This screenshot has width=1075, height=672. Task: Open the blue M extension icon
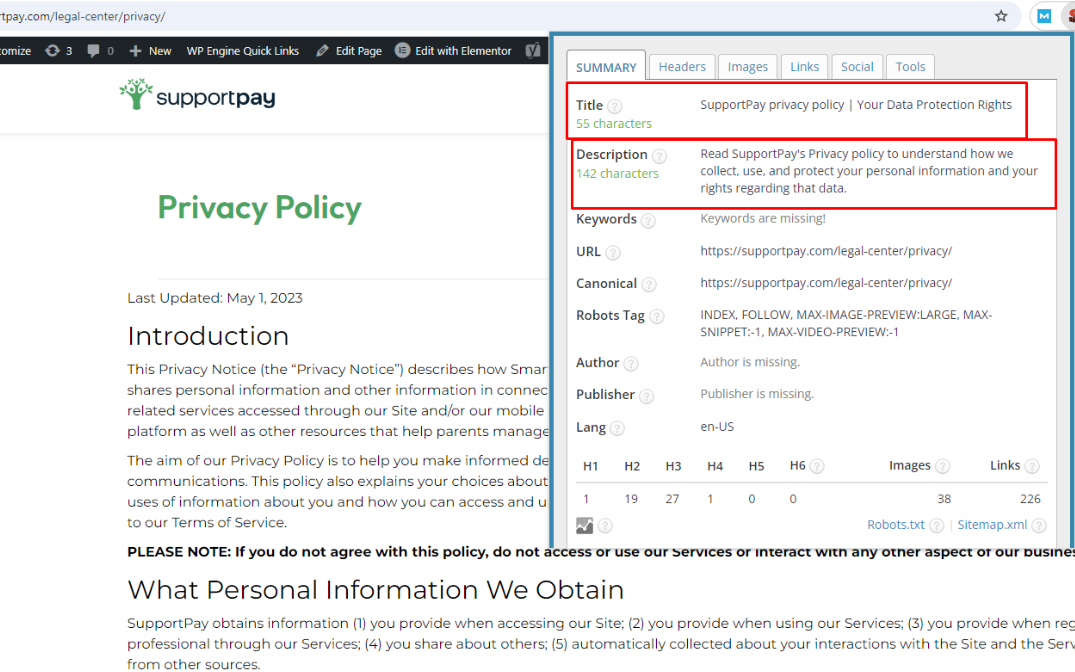click(x=1044, y=16)
